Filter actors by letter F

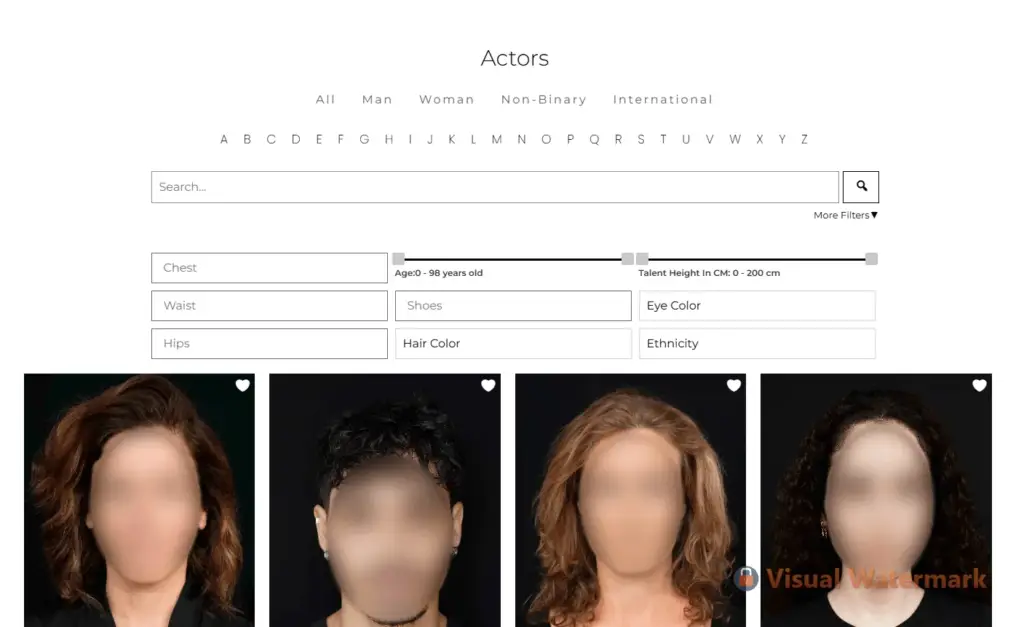click(x=340, y=139)
